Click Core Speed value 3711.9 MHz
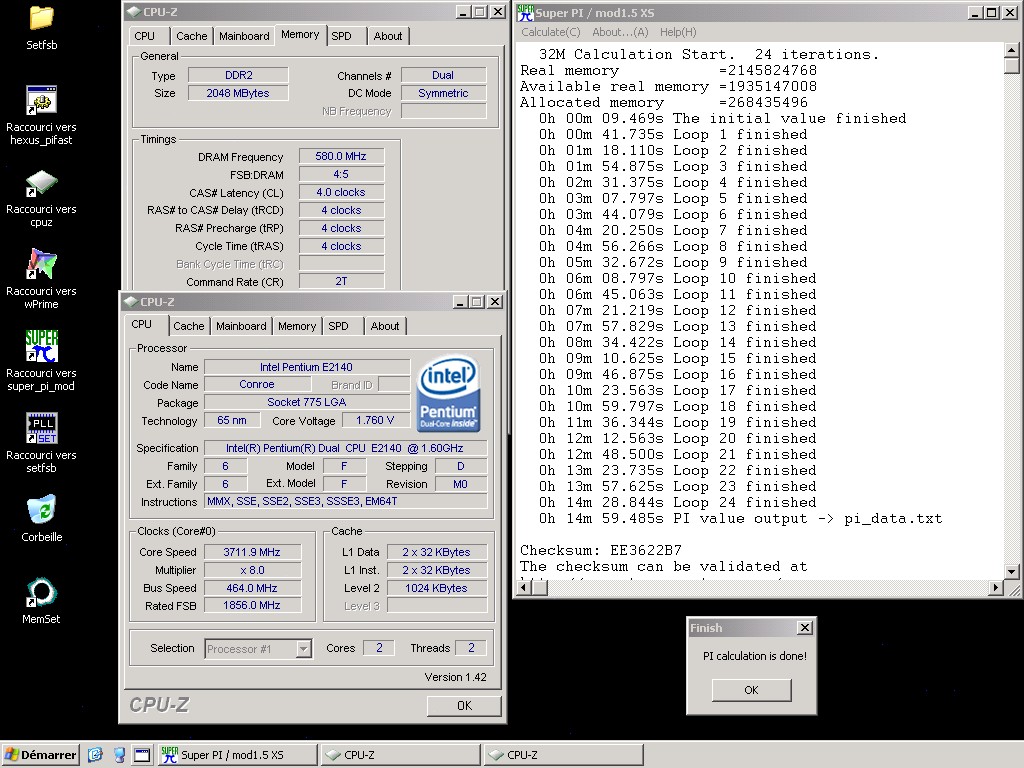The image size is (1024, 768). click(252, 552)
